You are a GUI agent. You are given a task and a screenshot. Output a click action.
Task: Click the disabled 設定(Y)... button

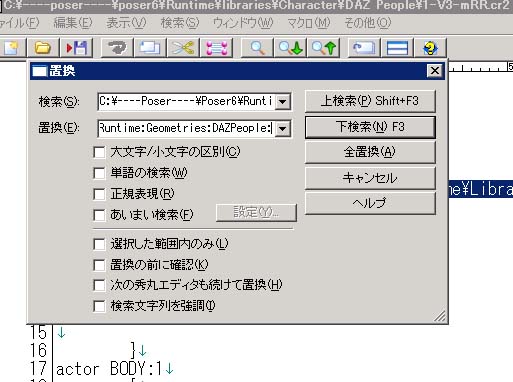[x=256, y=213]
